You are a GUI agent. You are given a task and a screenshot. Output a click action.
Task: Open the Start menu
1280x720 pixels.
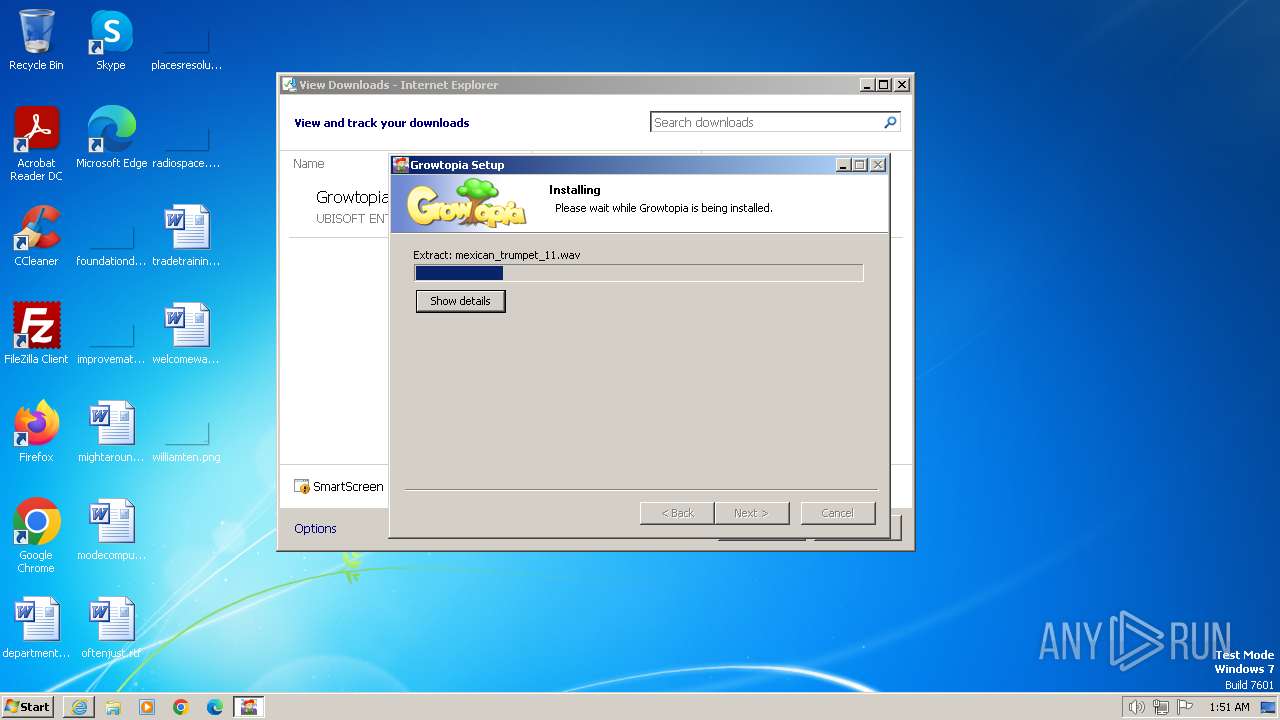[x=28, y=706]
